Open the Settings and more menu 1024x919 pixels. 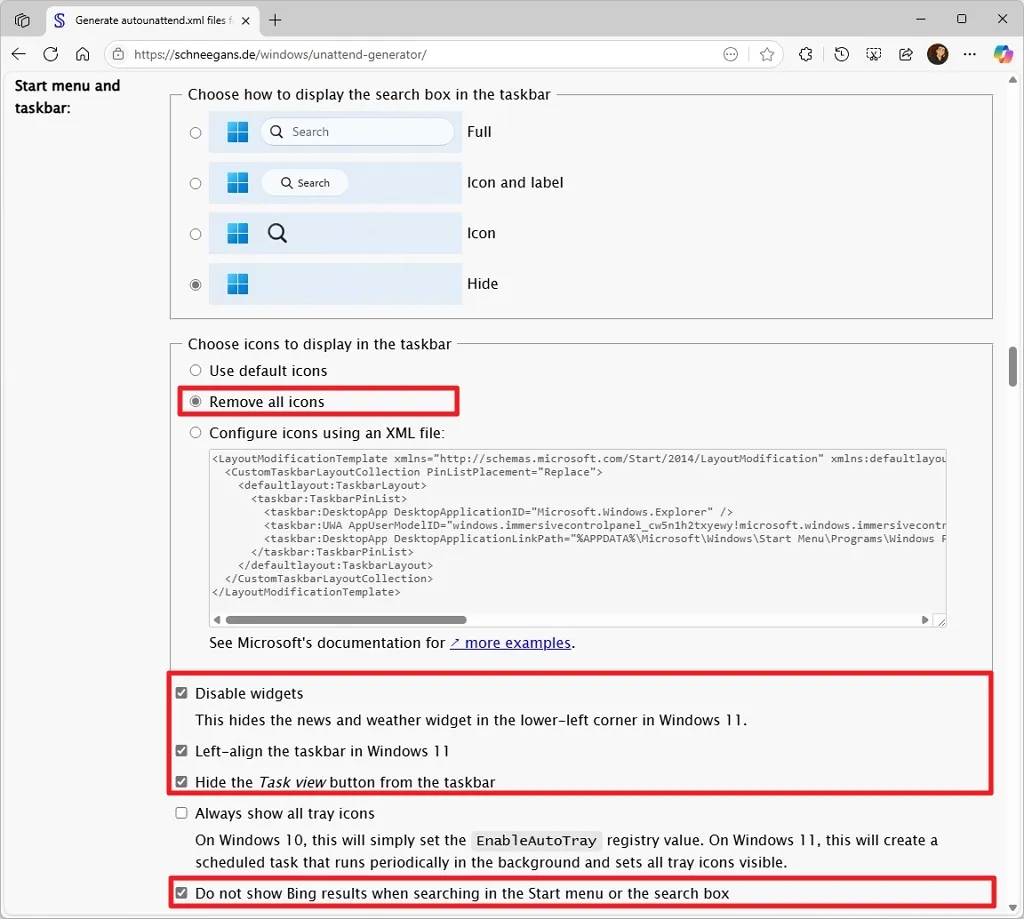coord(969,54)
